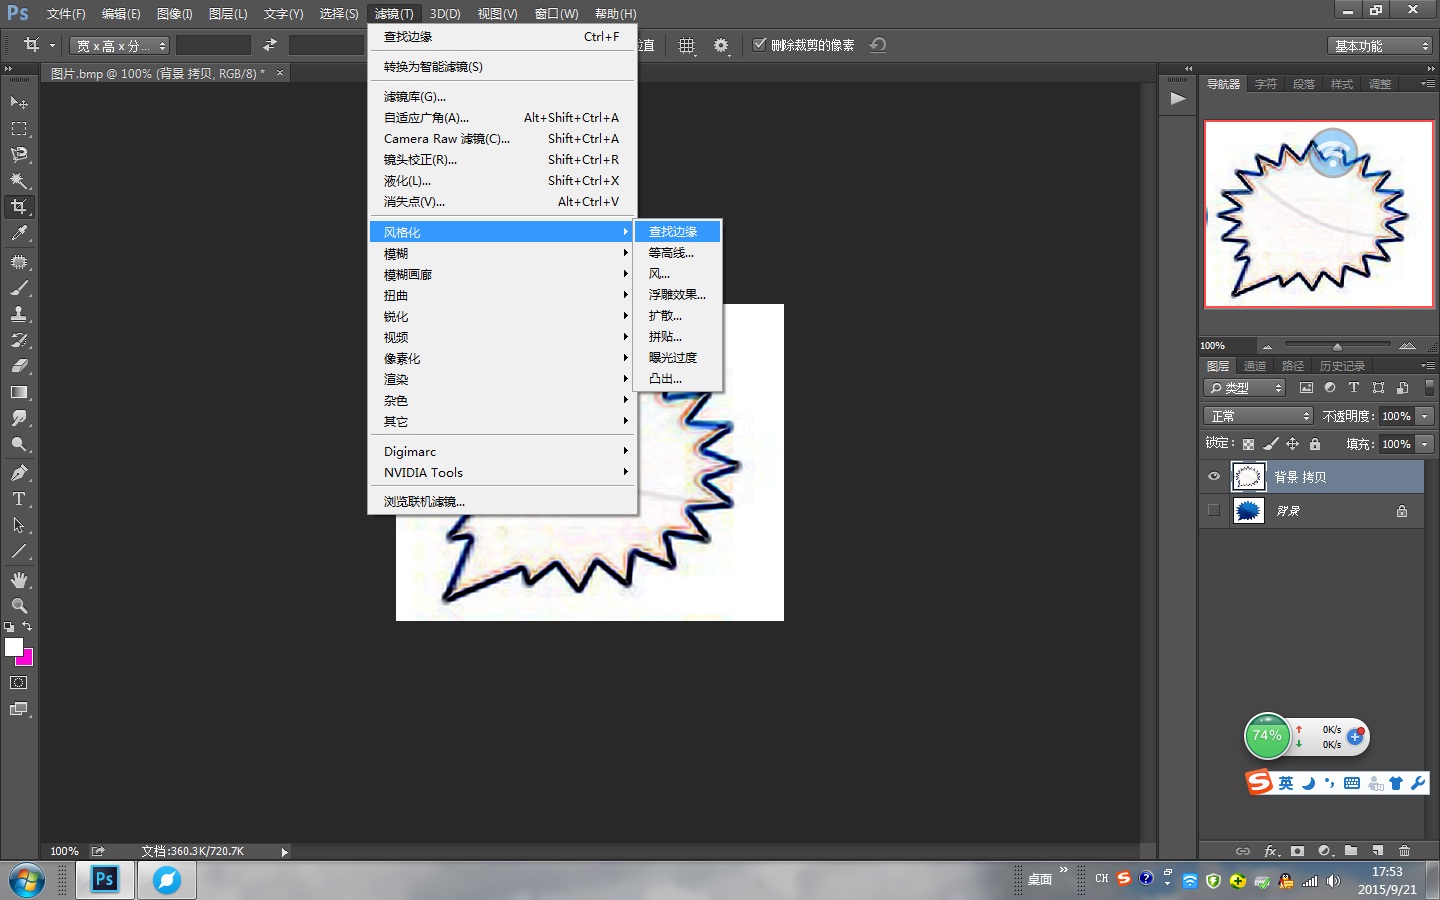Toggle type layer filter T icon

(1354, 387)
